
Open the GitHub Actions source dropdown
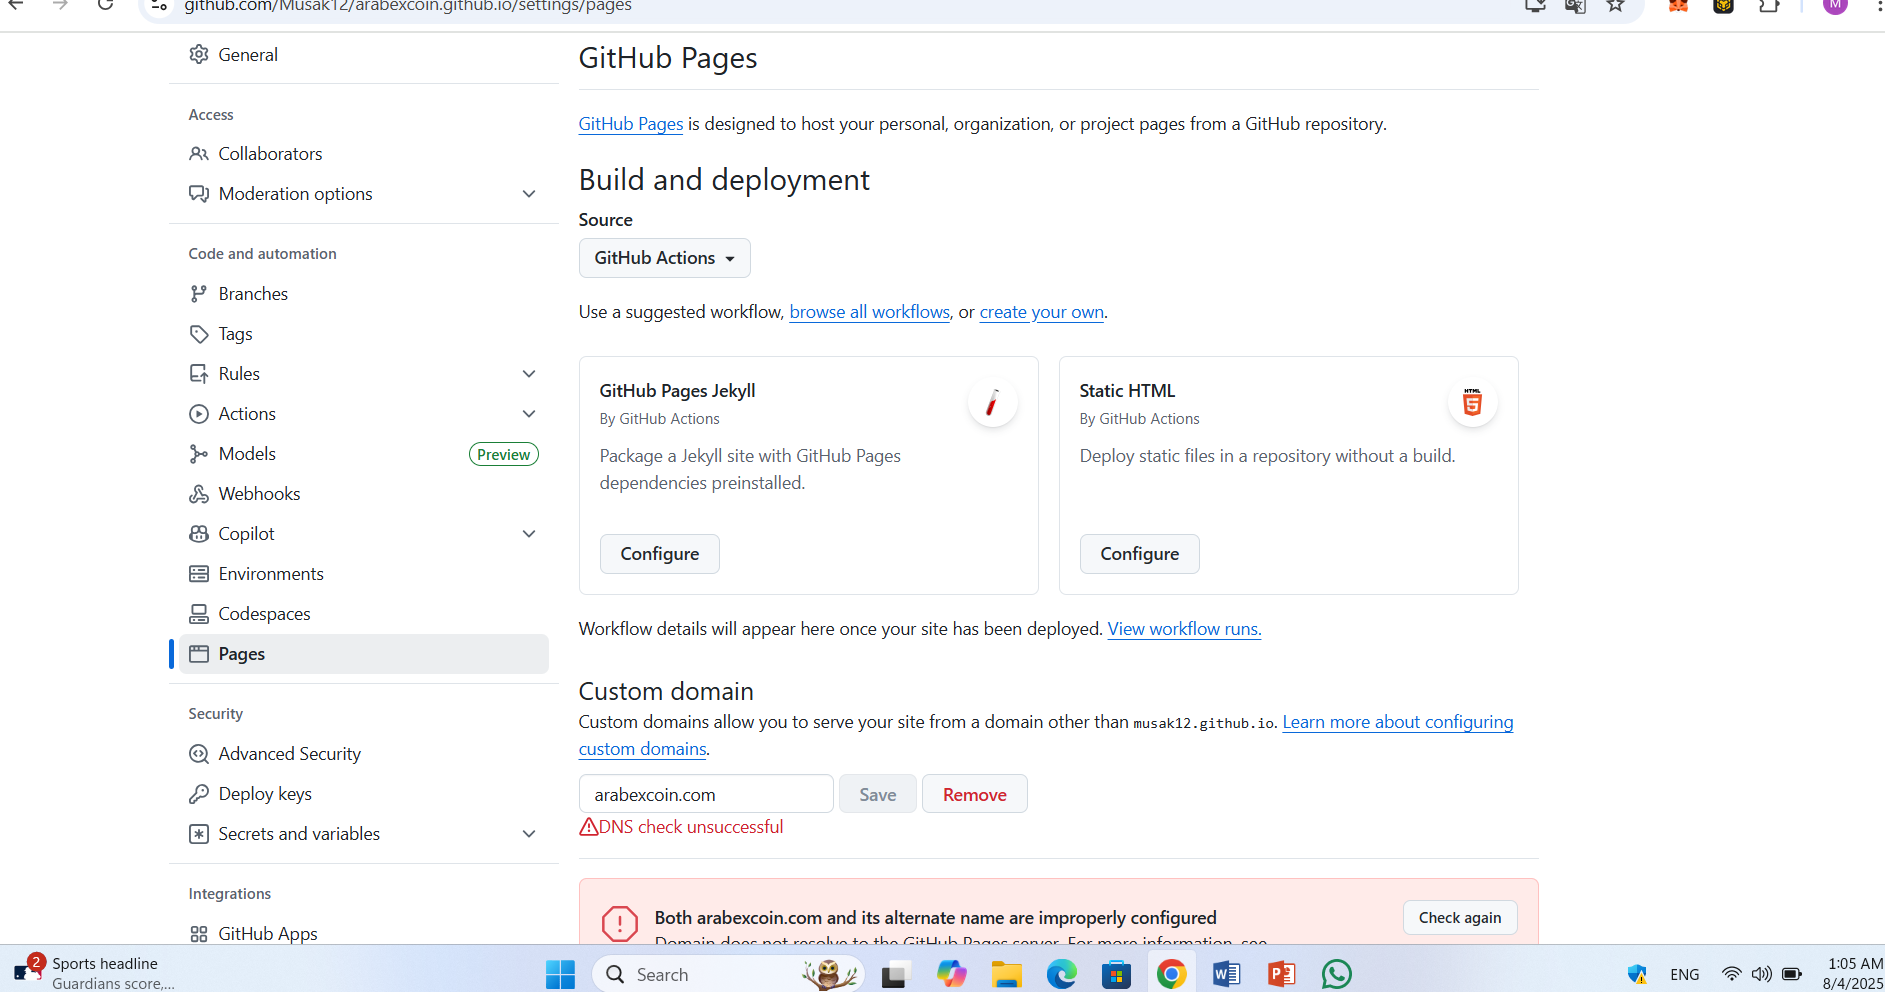[664, 258]
